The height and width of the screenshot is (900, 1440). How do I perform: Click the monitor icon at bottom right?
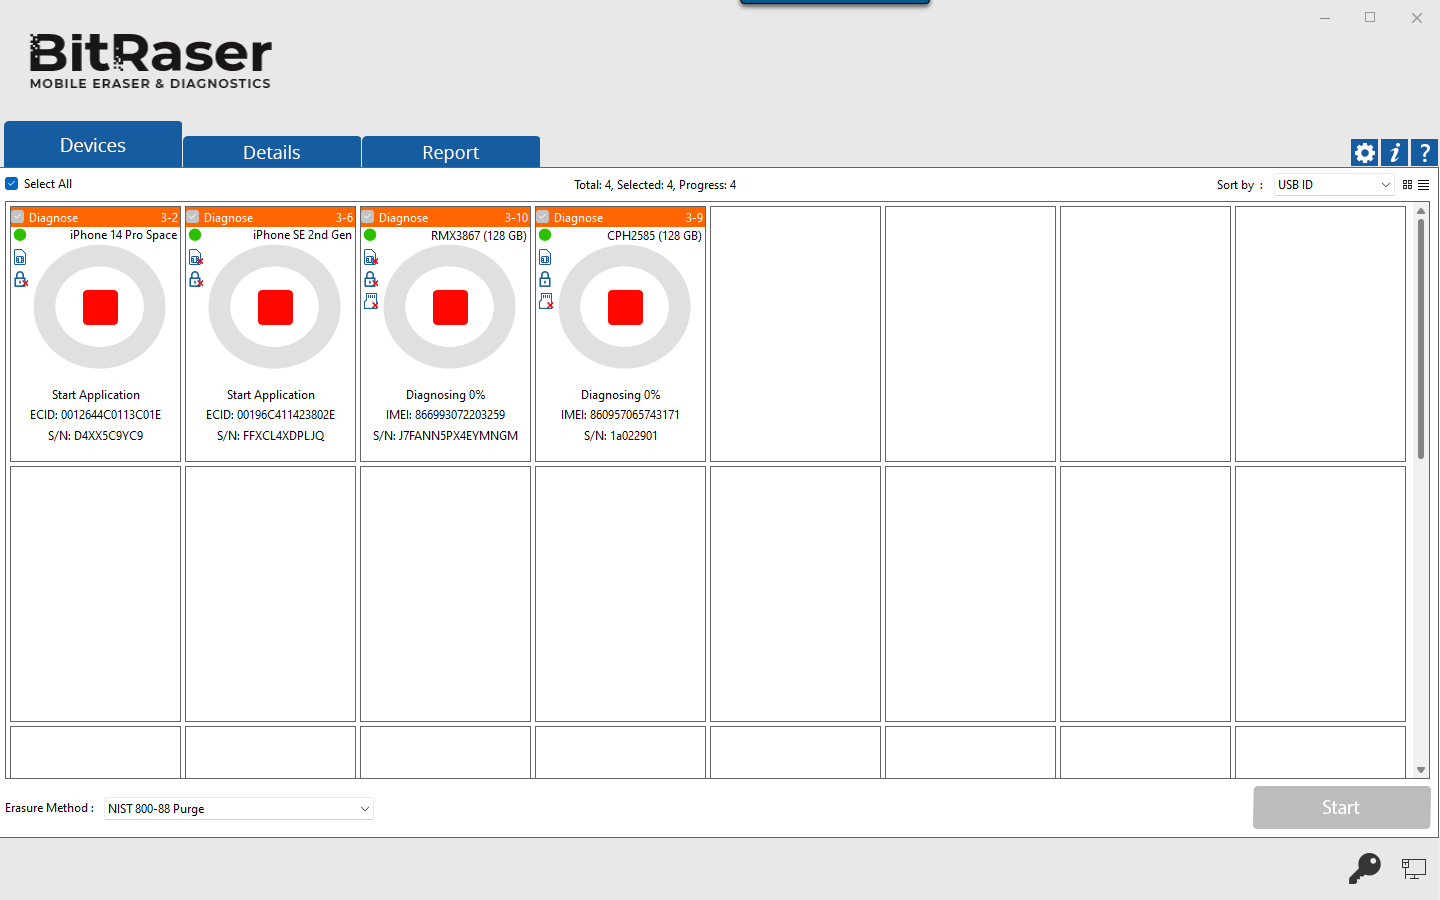point(1413,869)
